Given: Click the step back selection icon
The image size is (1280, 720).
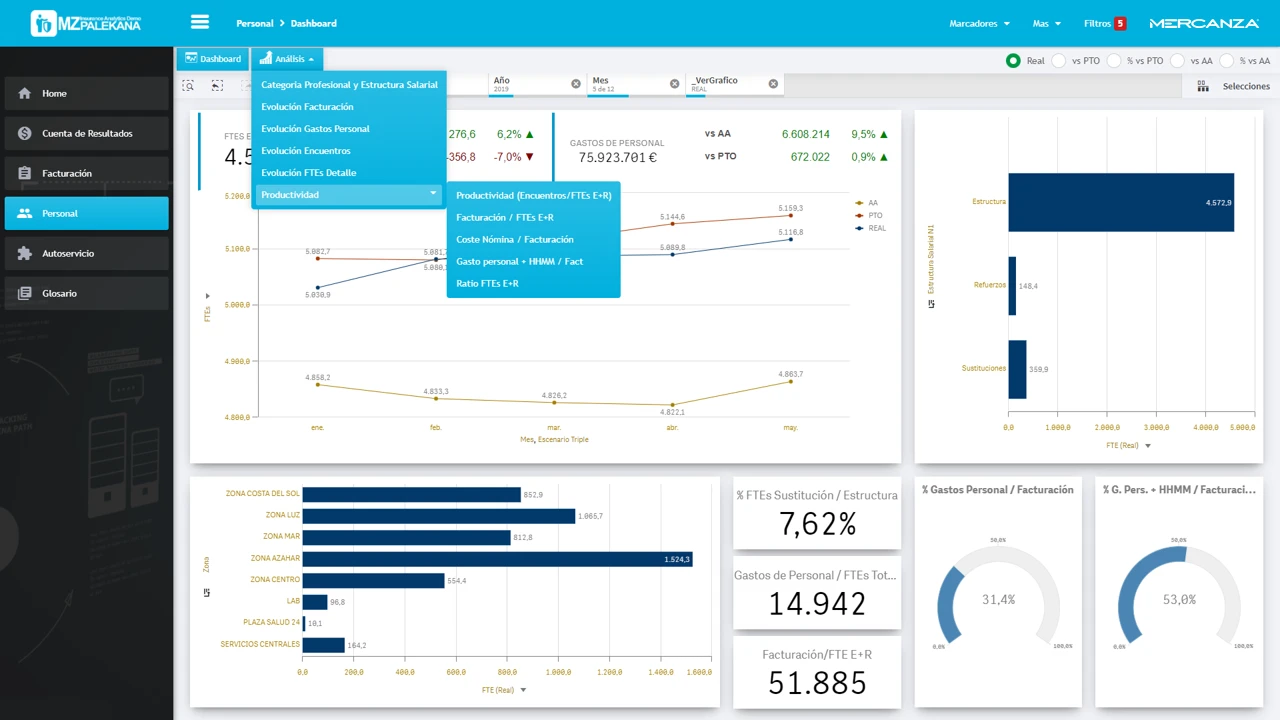Looking at the screenshot, I should [x=217, y=86].
